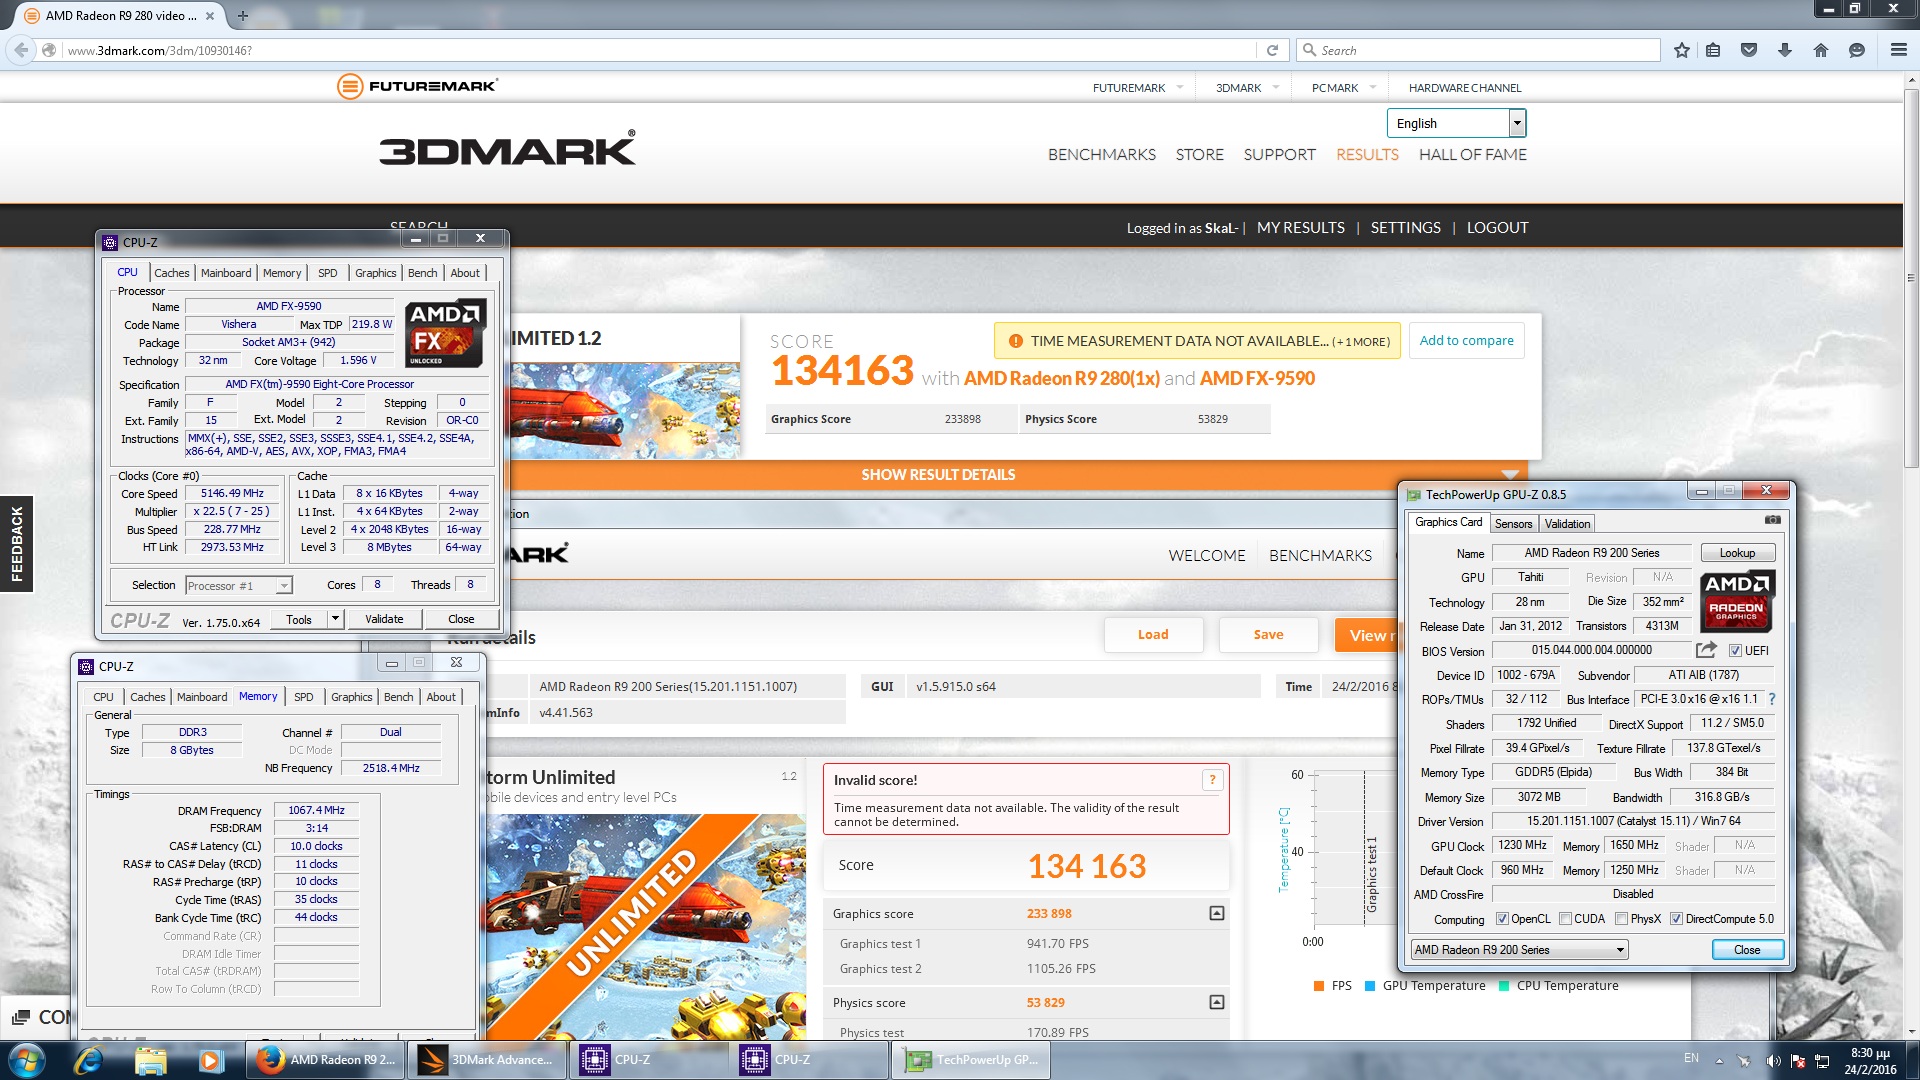
Task: Click the 3DMark logo
Action: (x=507, y=149)
